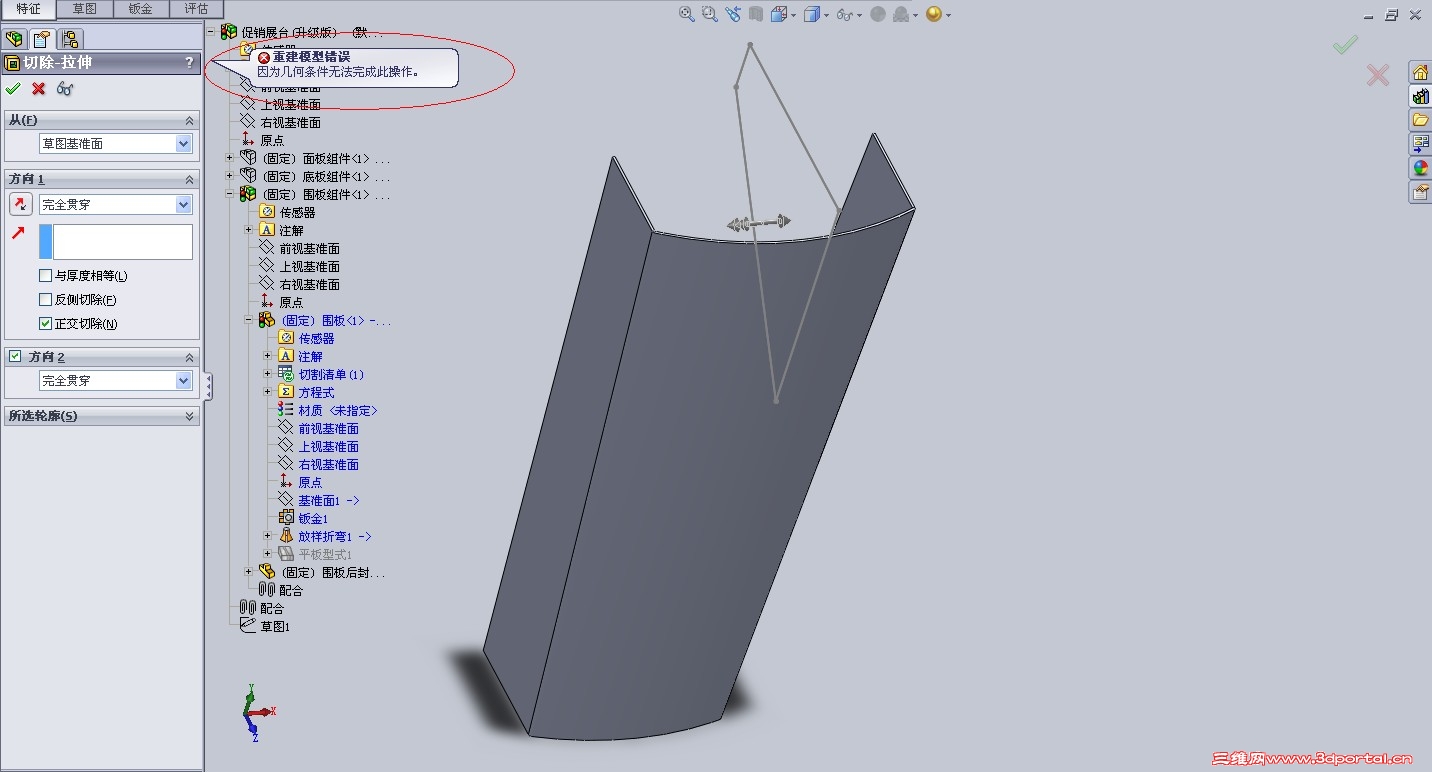The height and width of the screenshot is (772, 1432).
Task: Click the Hide/Show Items glasses icon
Action: pos(844,14)
